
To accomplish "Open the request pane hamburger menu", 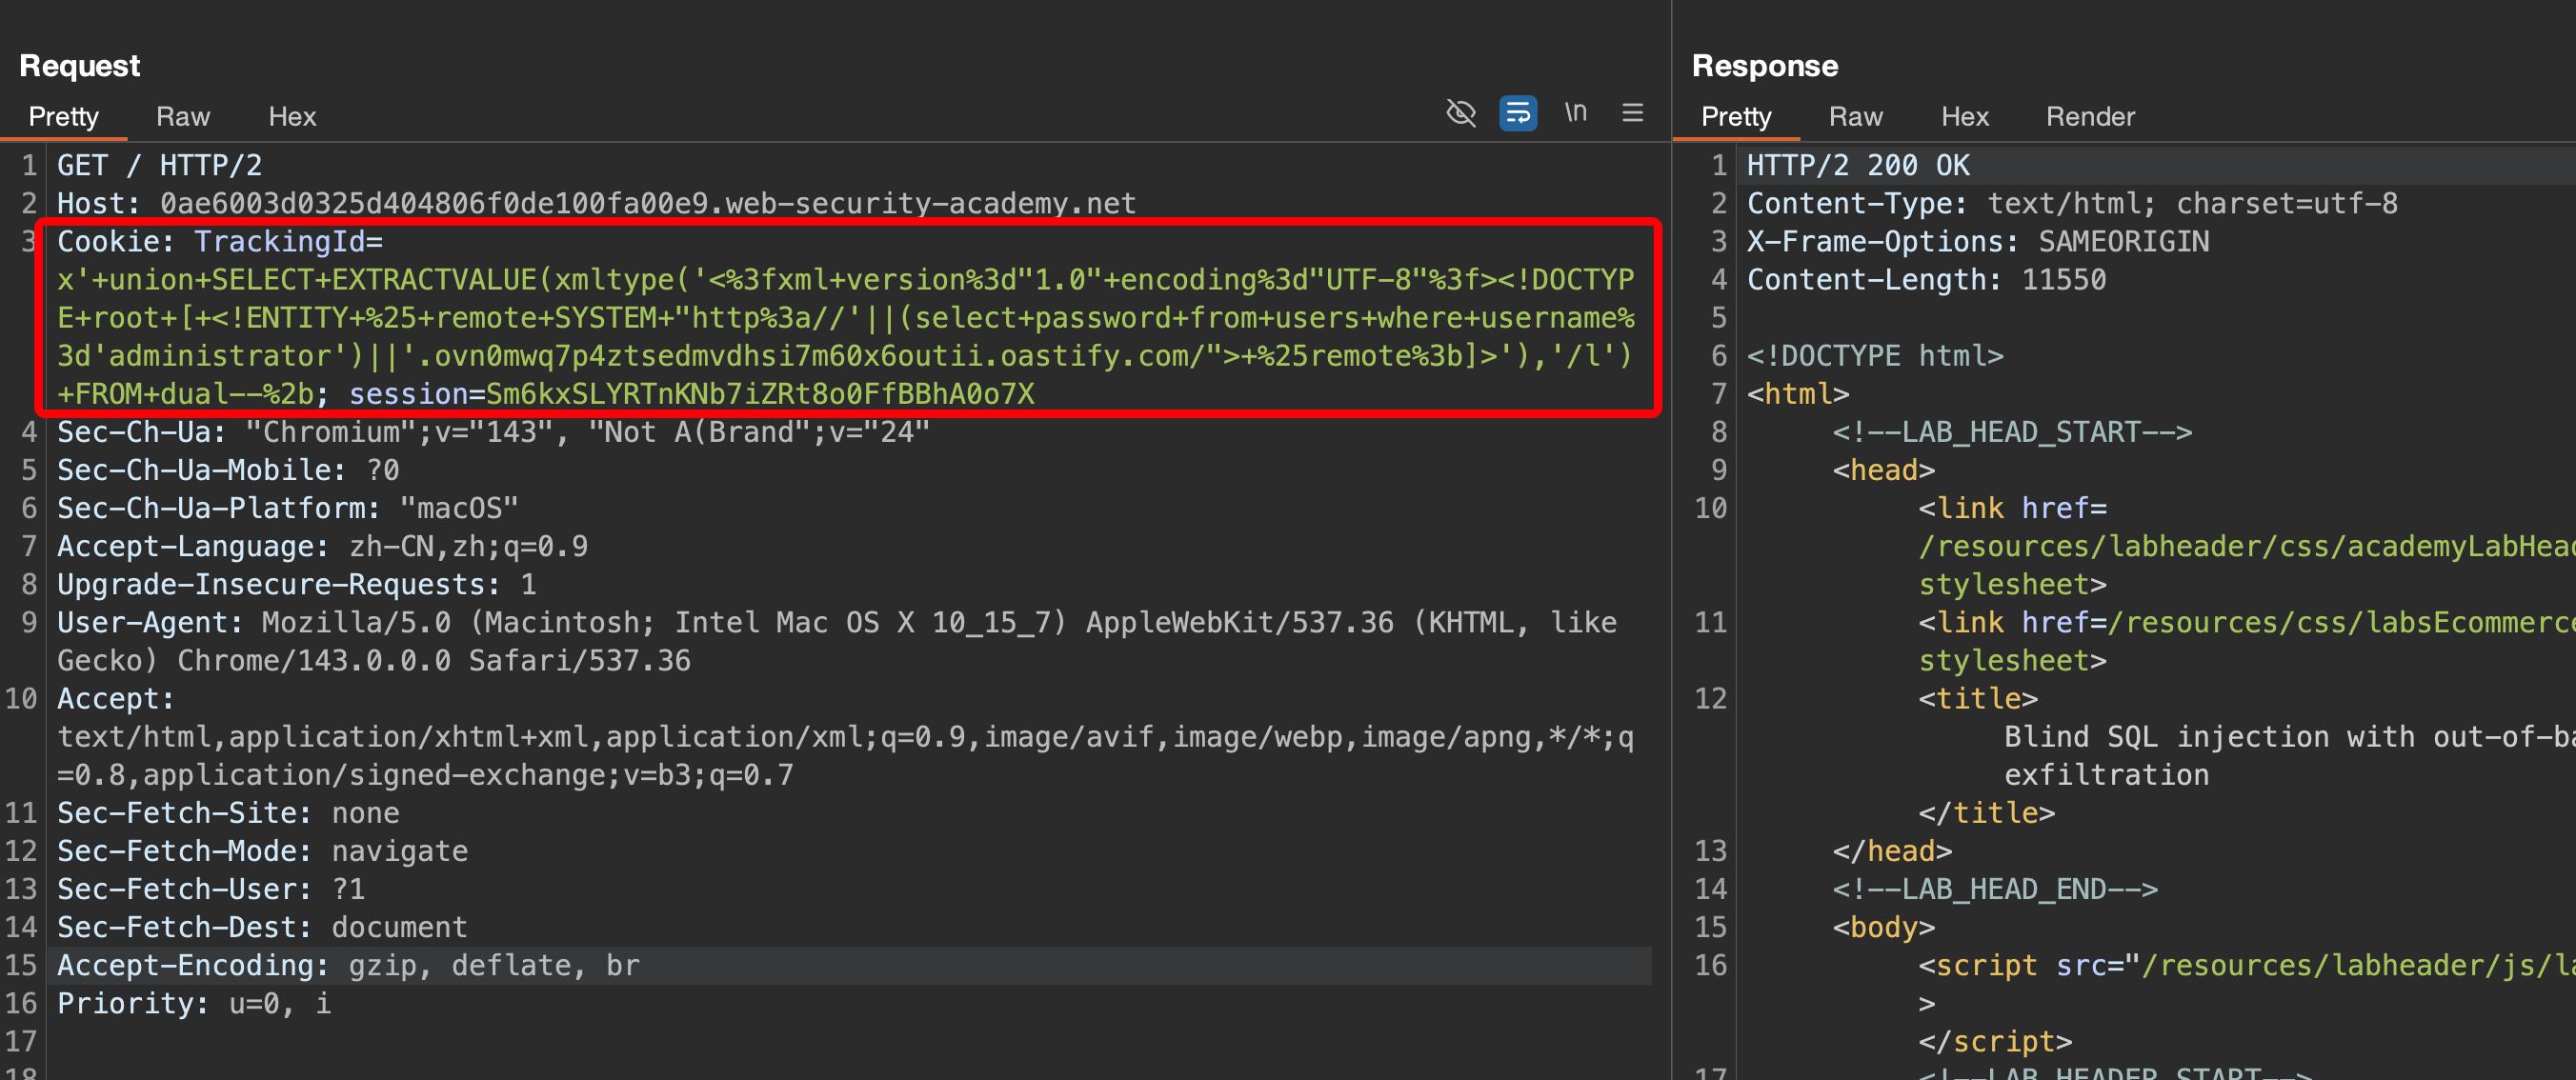I will [x=1632, y=113].
